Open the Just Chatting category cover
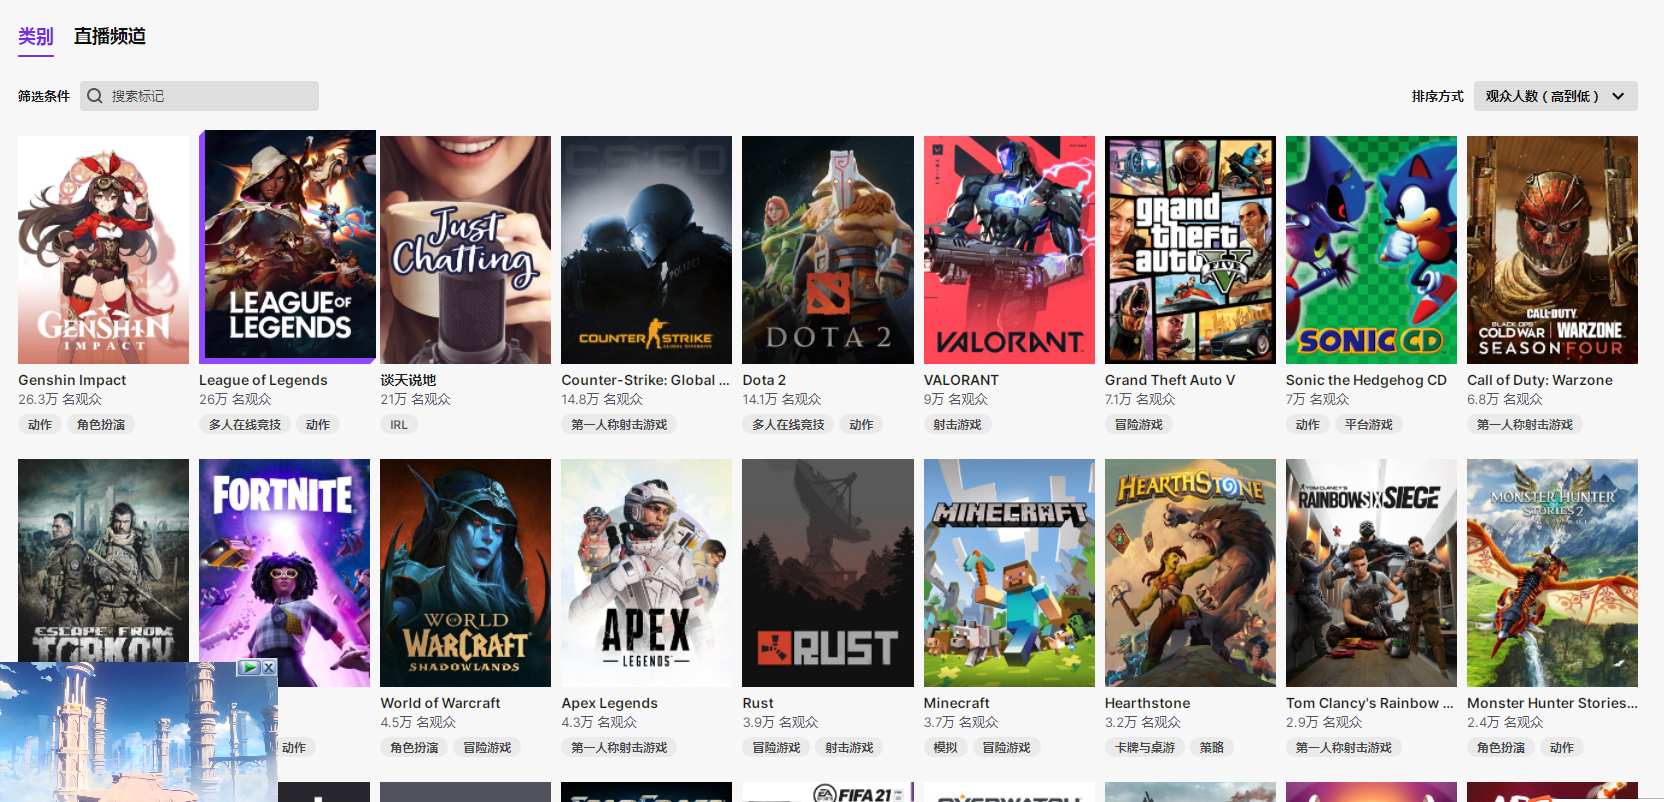Viewport: 1664px width, 802px height. (465, 250)
